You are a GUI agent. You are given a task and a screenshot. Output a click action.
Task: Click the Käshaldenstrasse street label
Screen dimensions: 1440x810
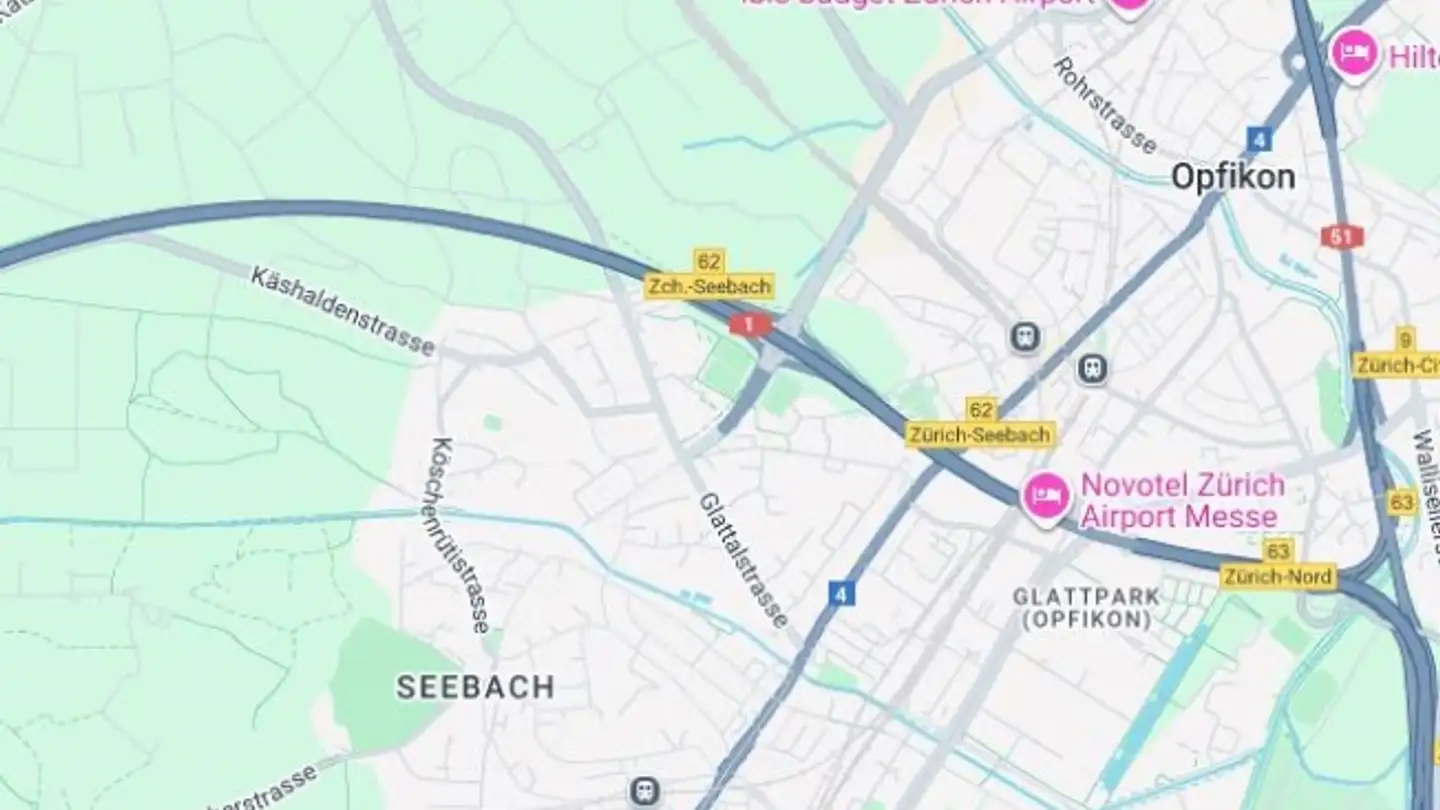[343, 311]
